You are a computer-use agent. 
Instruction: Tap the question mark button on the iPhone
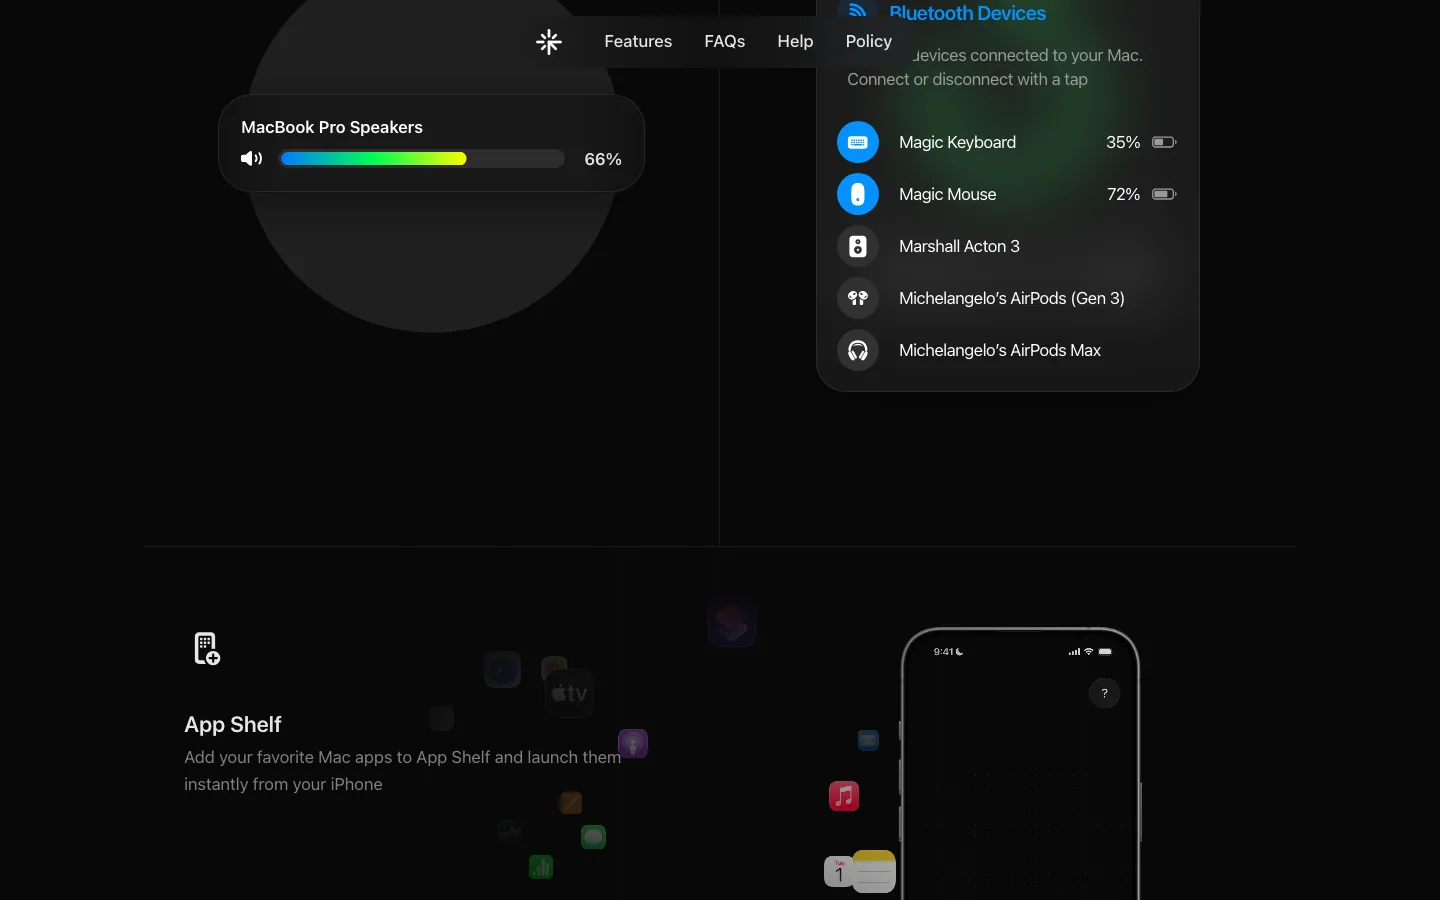(x=1104, y=693)
